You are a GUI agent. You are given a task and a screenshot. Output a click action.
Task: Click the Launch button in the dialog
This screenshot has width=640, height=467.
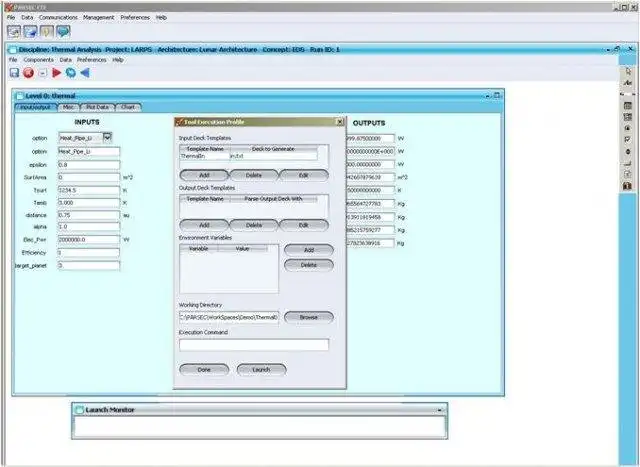[261, 369]
